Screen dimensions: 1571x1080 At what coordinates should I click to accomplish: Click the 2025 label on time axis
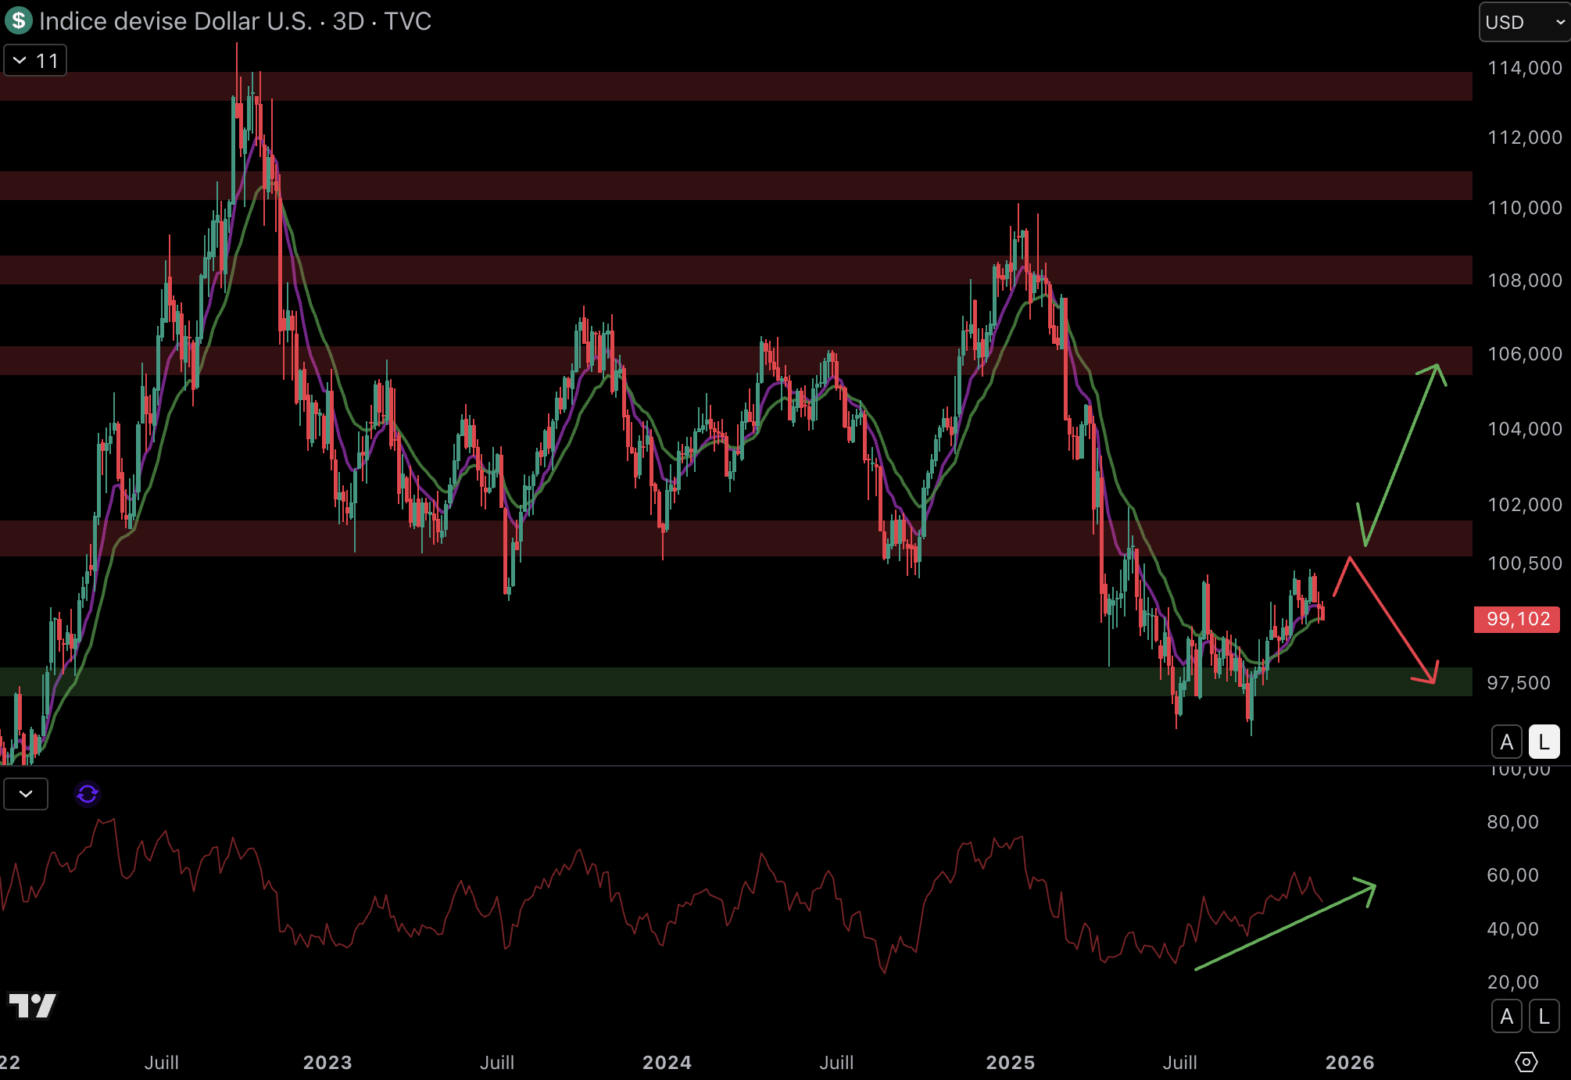coord(1010,1062)
